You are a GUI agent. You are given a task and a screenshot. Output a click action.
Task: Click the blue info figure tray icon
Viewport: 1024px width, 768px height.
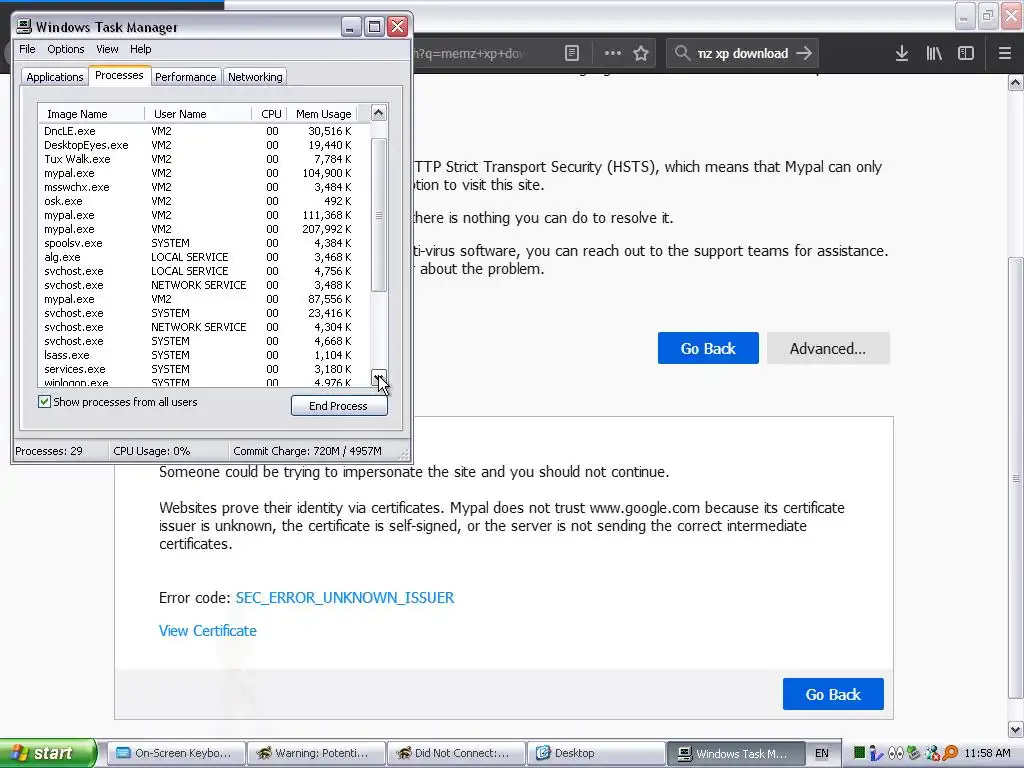(876, 753)
